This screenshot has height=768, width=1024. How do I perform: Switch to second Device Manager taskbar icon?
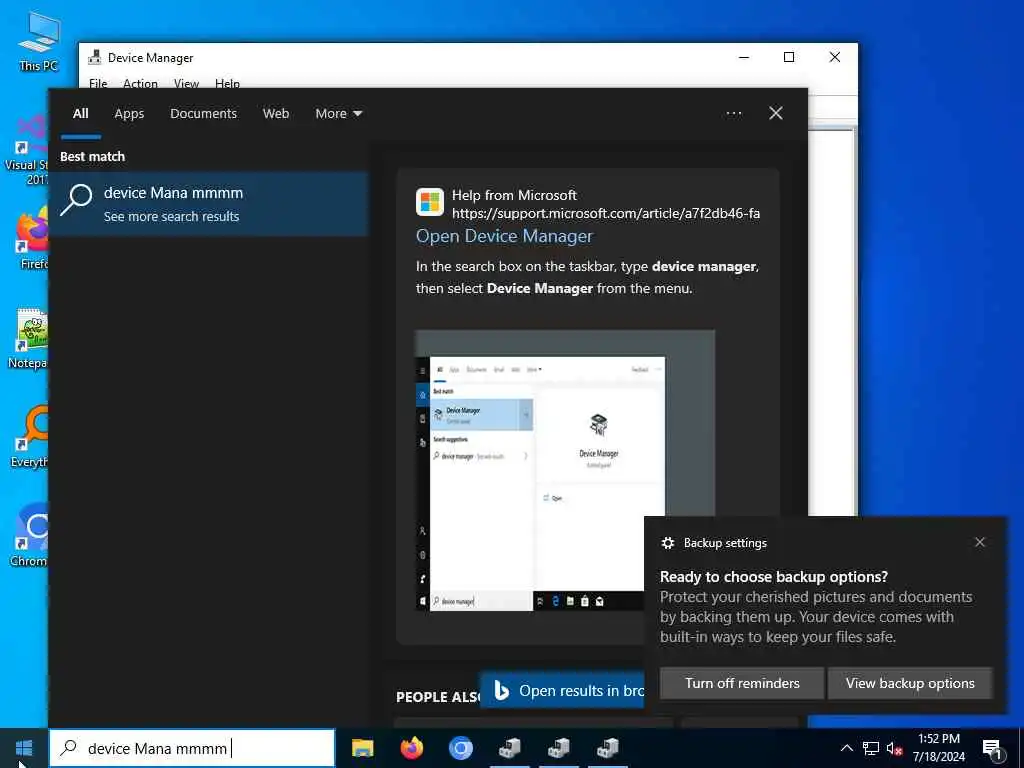pos(559,748)
